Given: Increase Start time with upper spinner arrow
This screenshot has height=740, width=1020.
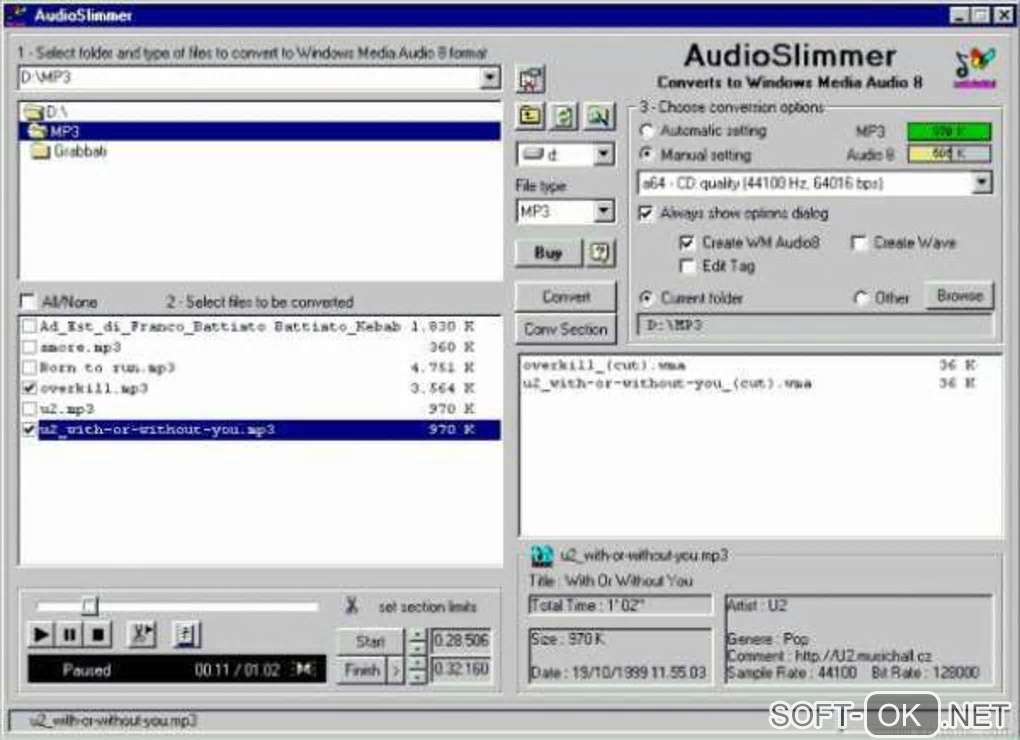Looking at the screenshot, I should (x=418, y=635).
